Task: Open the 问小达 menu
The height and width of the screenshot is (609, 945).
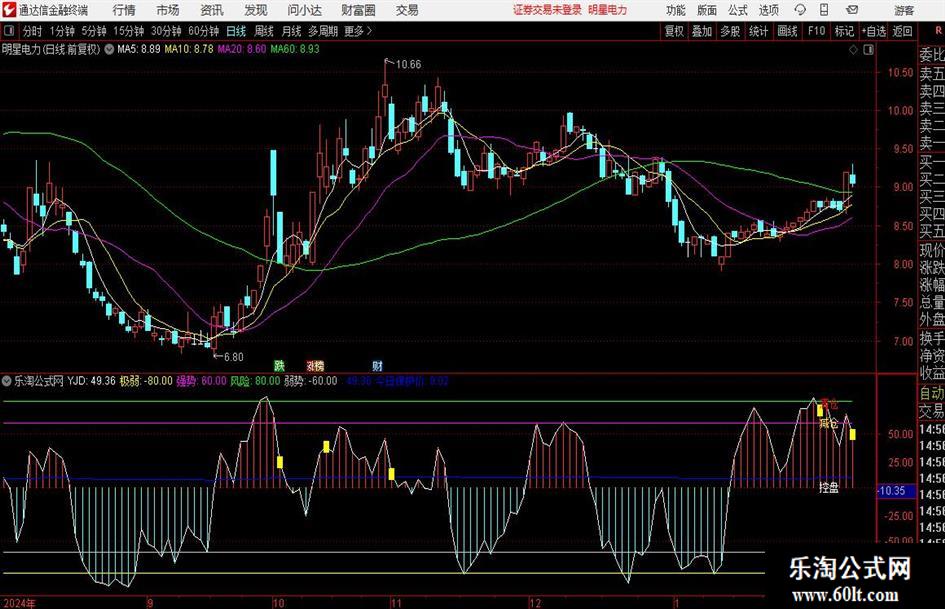Action: pyautogui.click(x=304, y=10)
